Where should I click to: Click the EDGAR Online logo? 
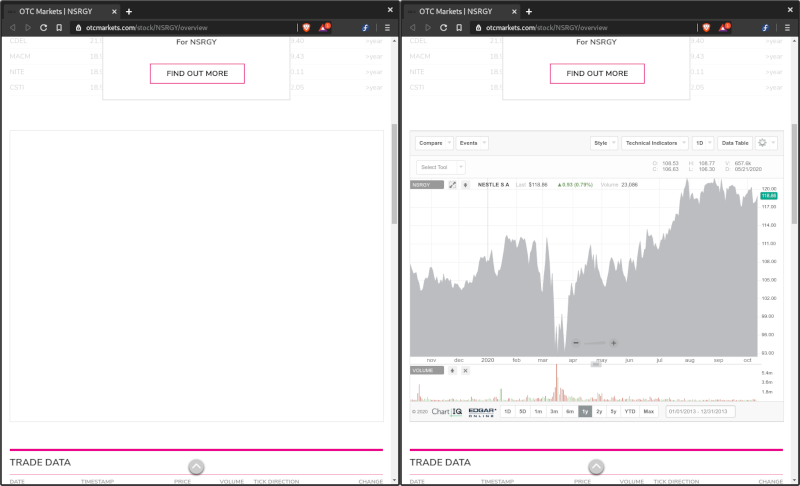[x=482, y=412]
